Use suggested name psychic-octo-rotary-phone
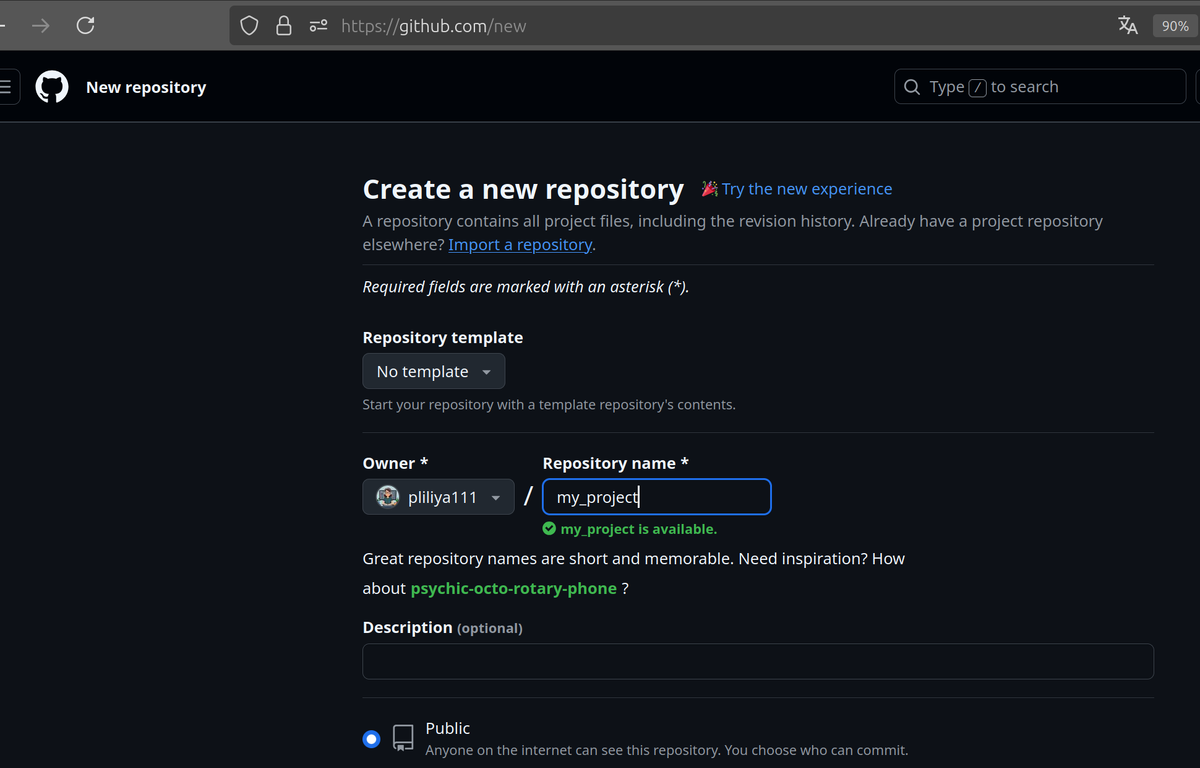This screenshot has width=1200, height=768. (514, 588)
